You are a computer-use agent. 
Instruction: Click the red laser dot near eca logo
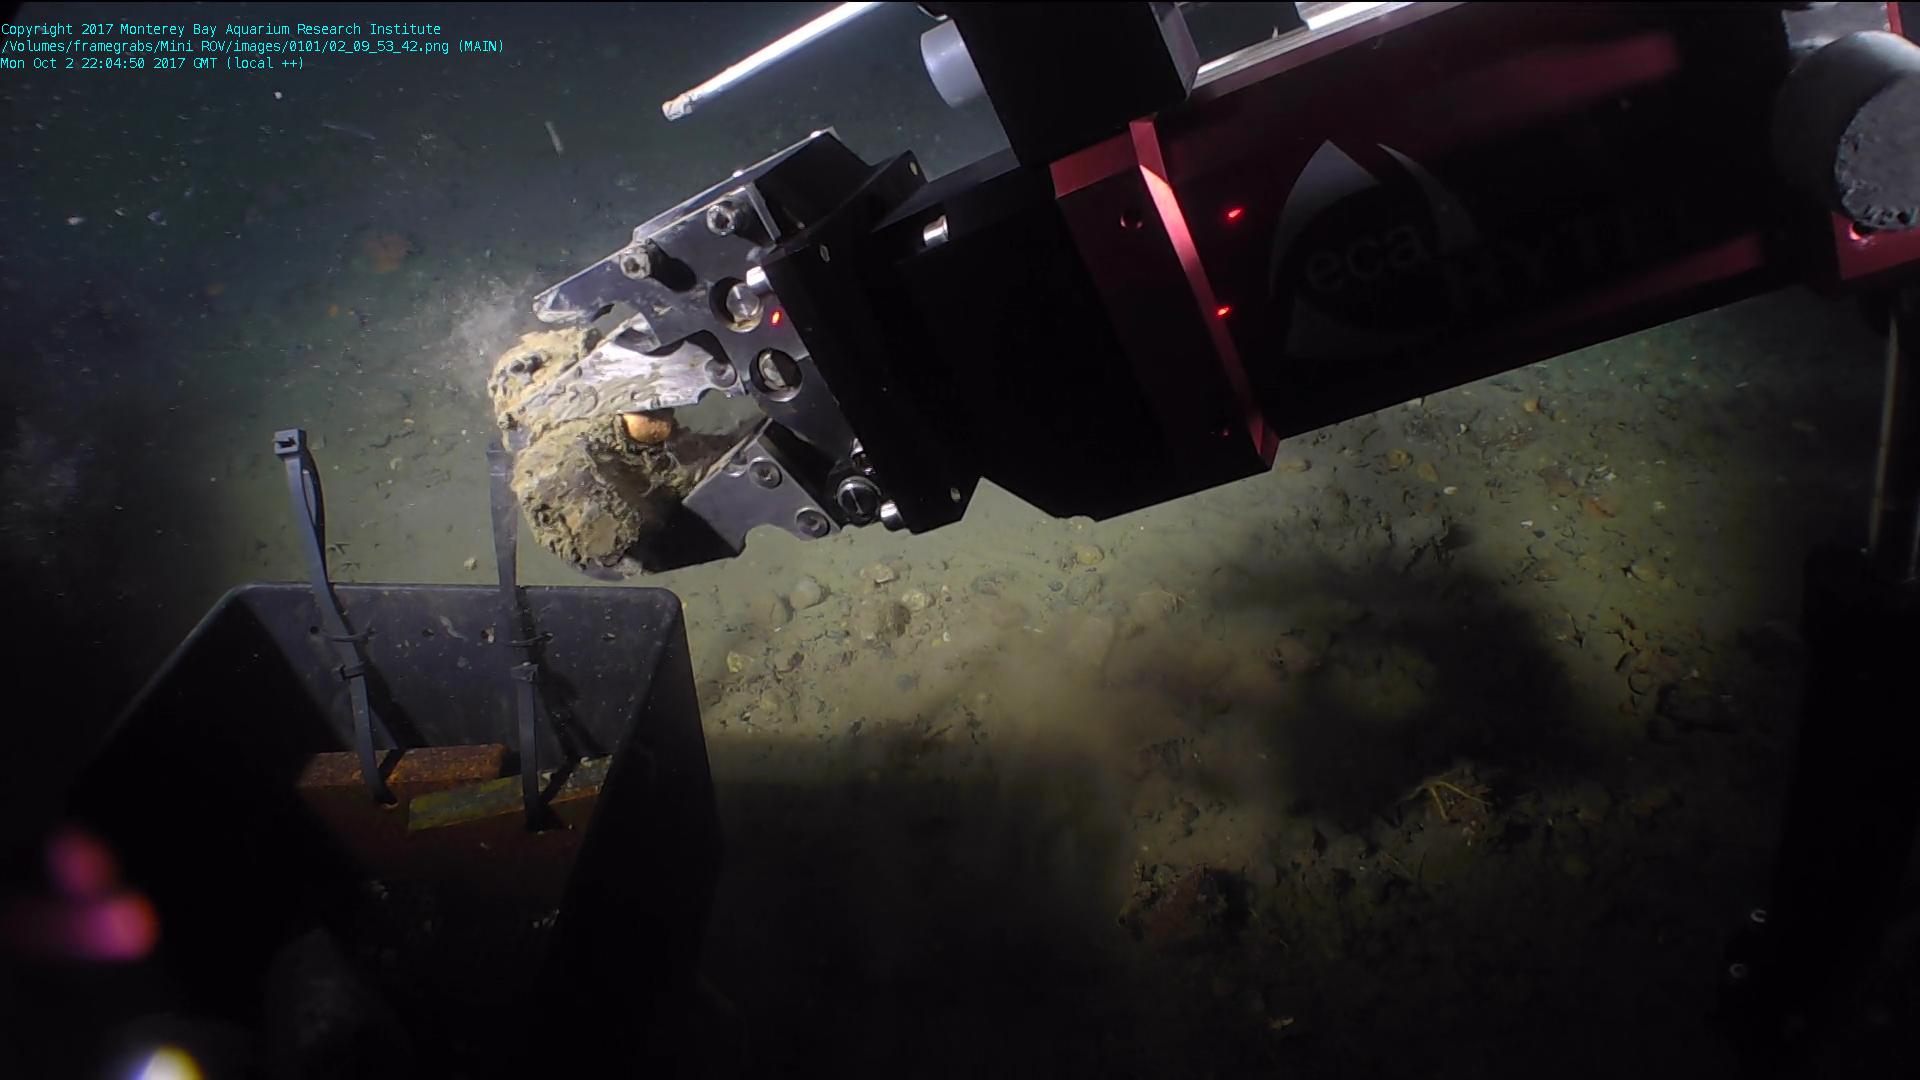click(x=1233, y=213)
